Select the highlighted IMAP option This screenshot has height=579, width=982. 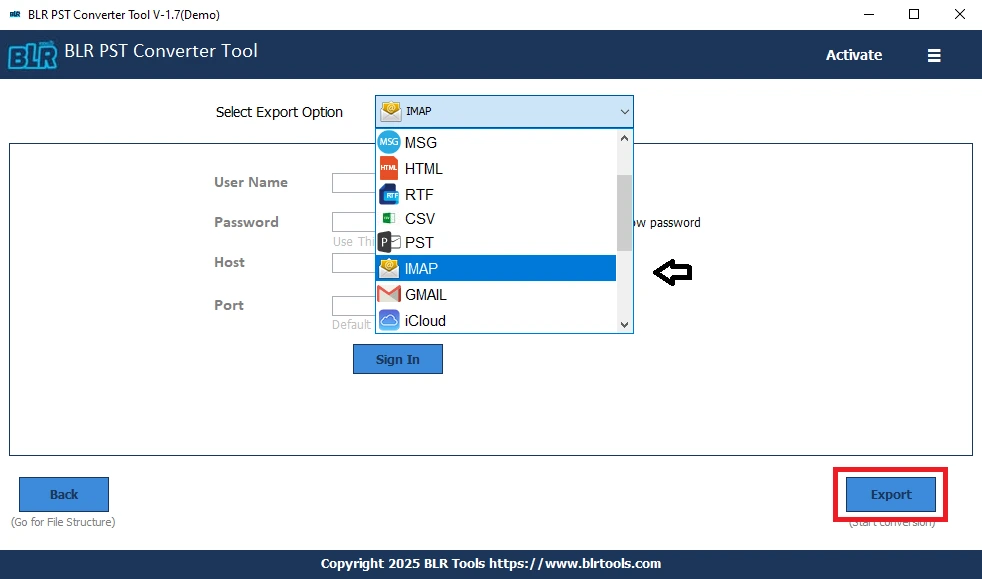coord(496,269)
